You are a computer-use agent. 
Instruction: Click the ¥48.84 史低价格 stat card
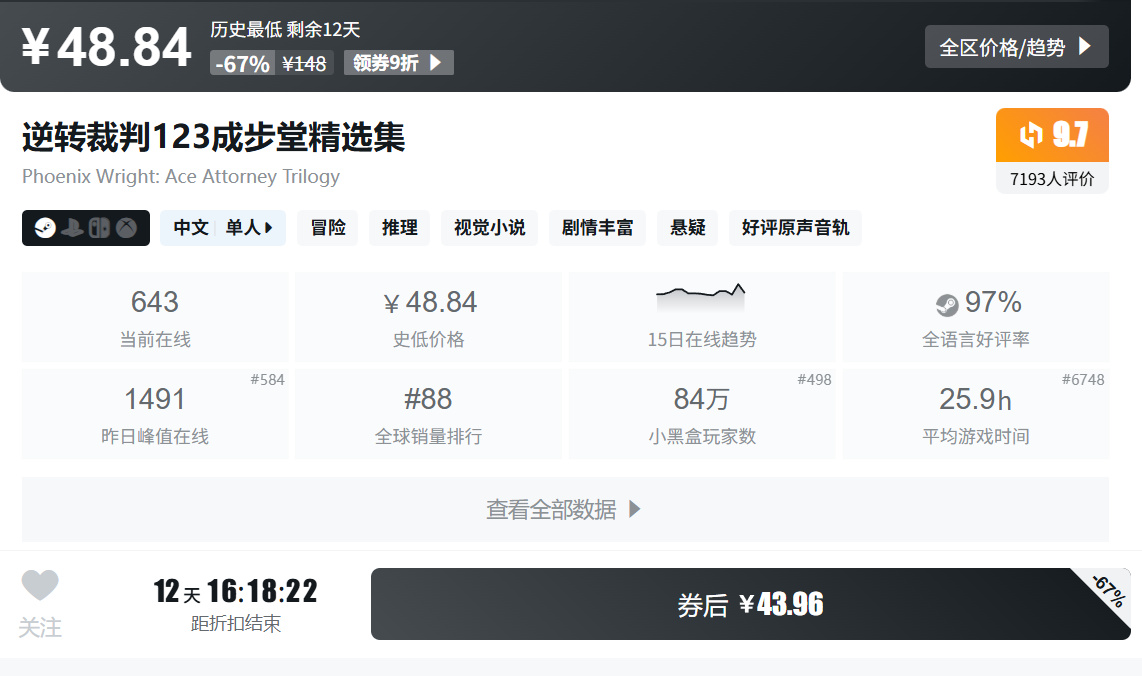[428, 317]
